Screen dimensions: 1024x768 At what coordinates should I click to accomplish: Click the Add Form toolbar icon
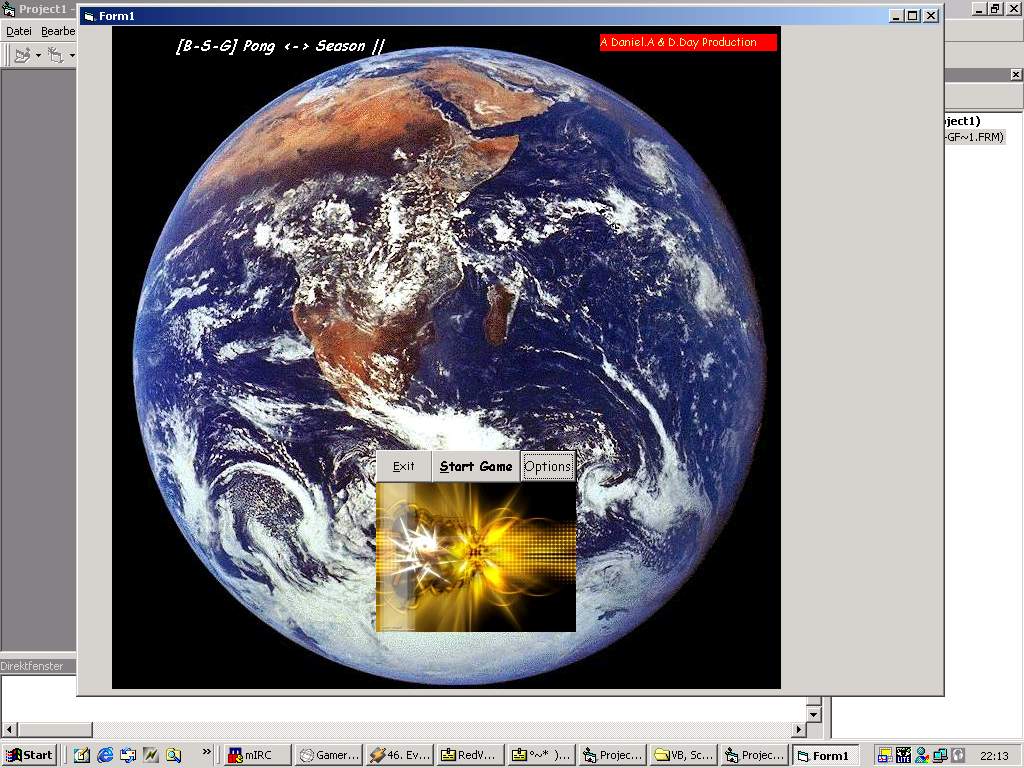[56, 56]
